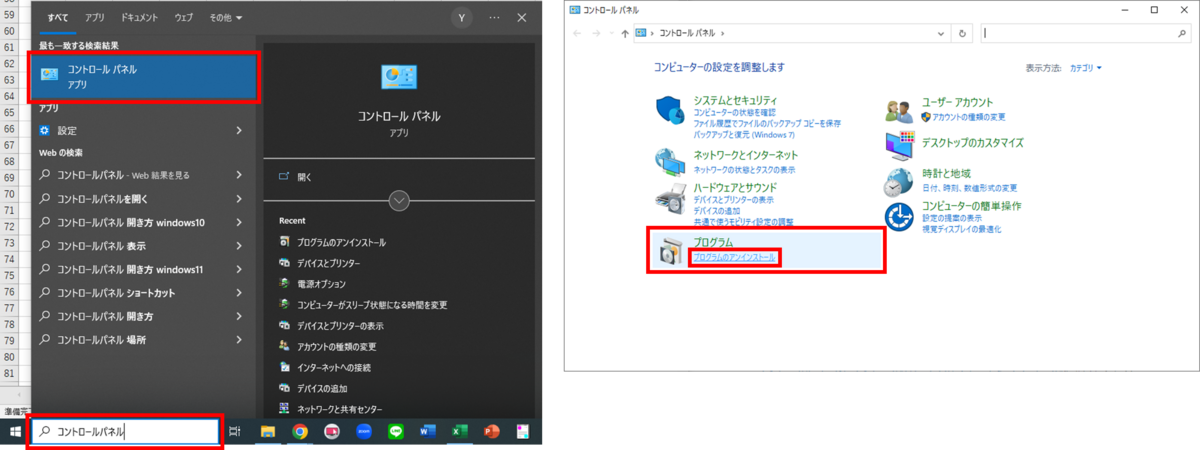Viewport: 1200px width, 450px height.
Task: Open ハードウェアとサウンド category
Action: point(735,187)
